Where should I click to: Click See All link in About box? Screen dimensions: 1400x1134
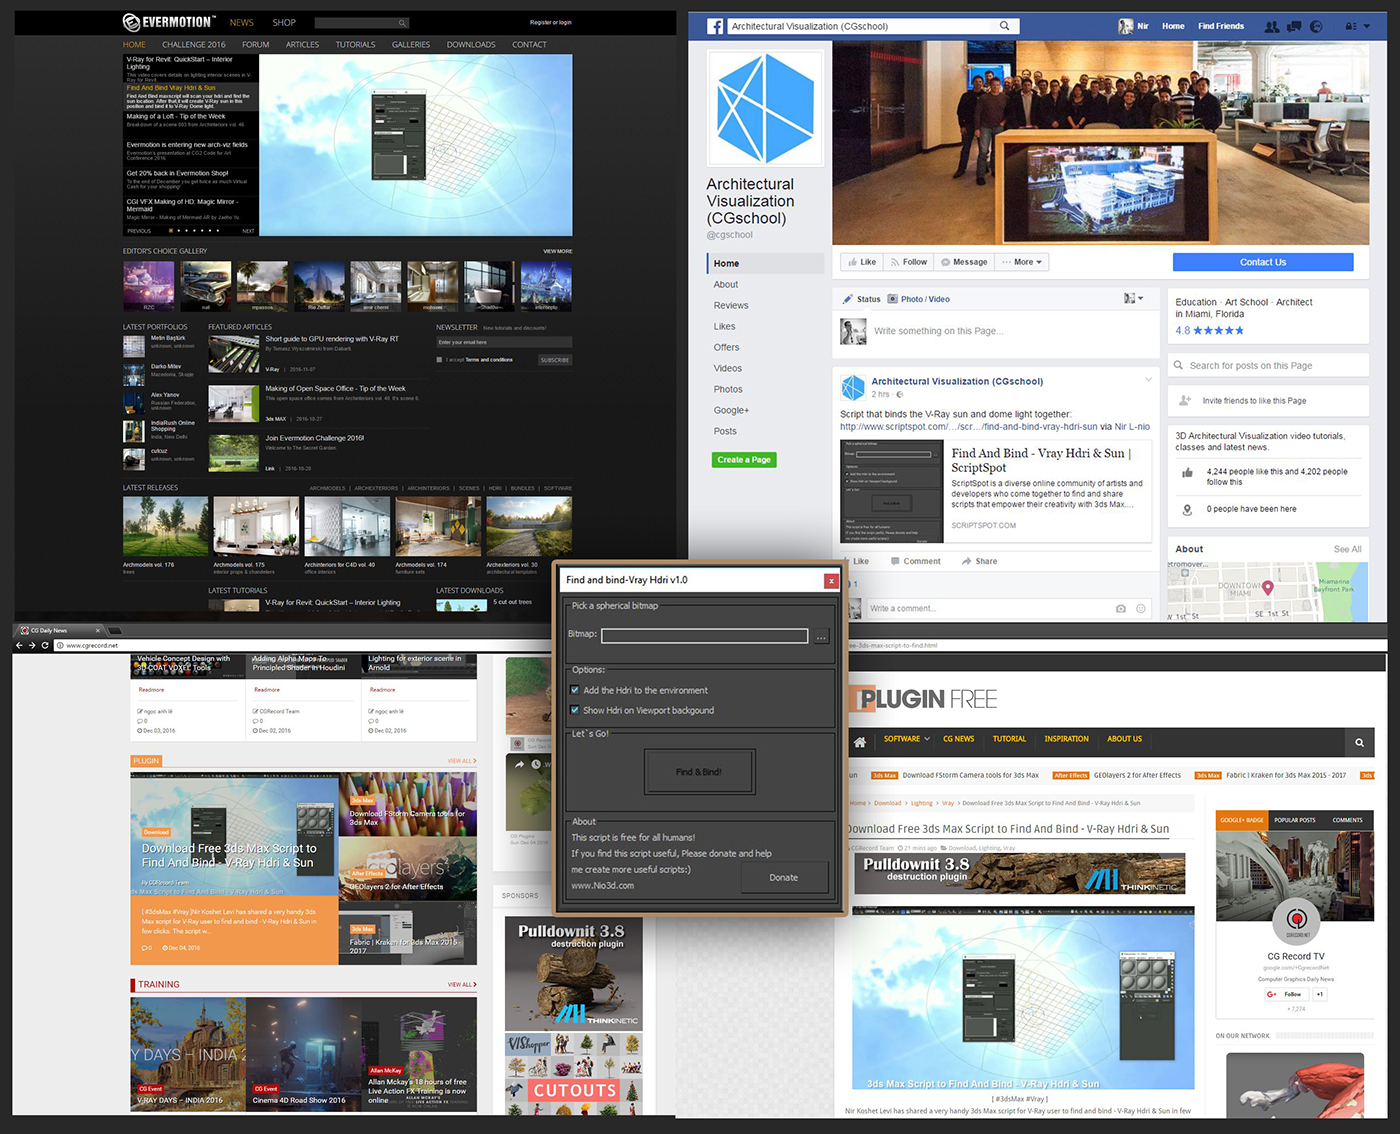click(x=1347, y=549)
